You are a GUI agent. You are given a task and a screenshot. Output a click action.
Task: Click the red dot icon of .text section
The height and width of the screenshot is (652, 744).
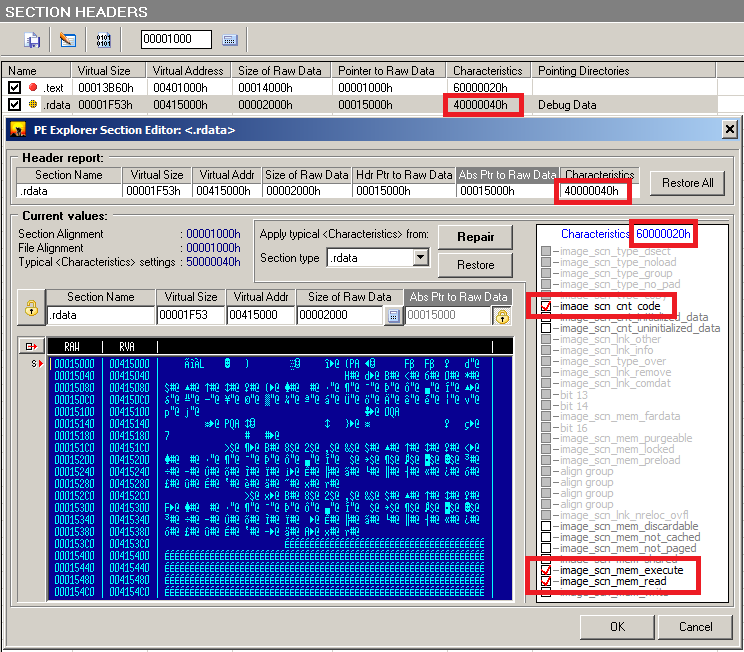(x=33, y=87)
